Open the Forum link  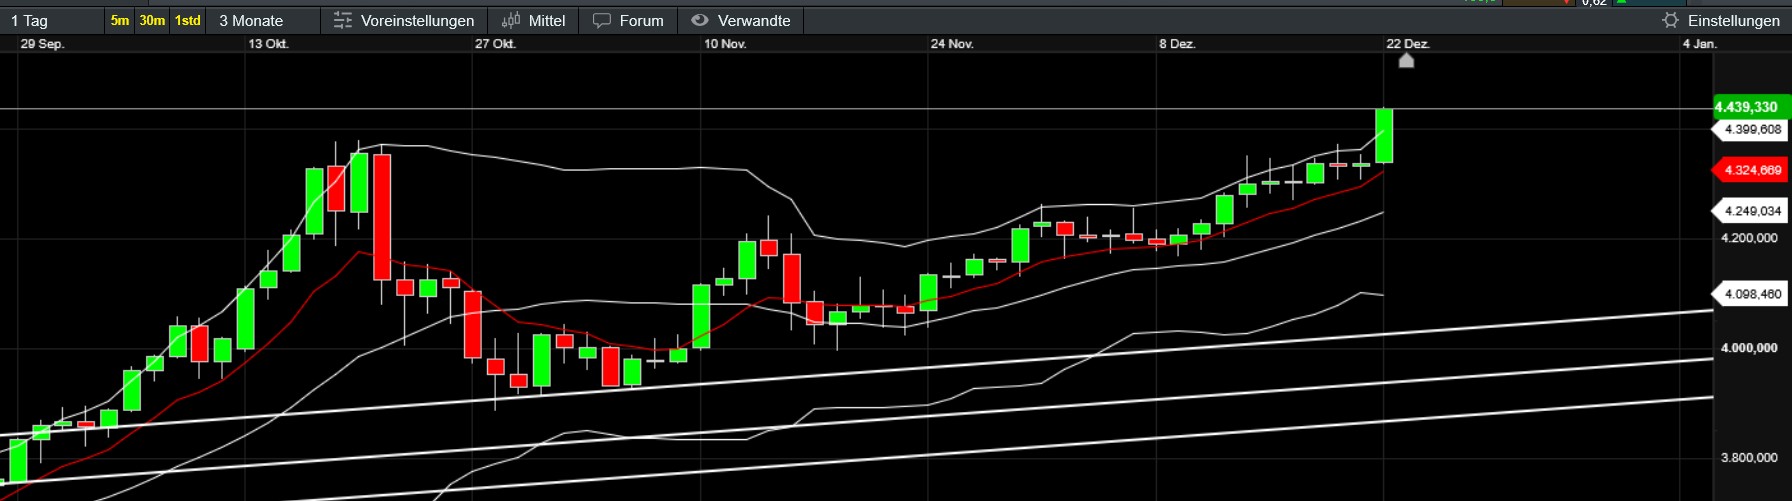pos(641,20)
